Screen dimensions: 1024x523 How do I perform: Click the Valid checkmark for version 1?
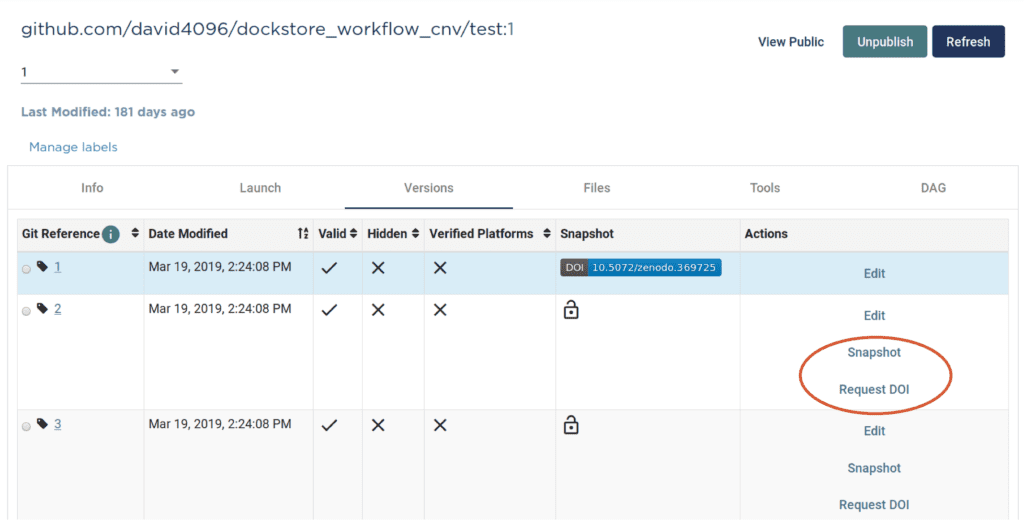330,268
